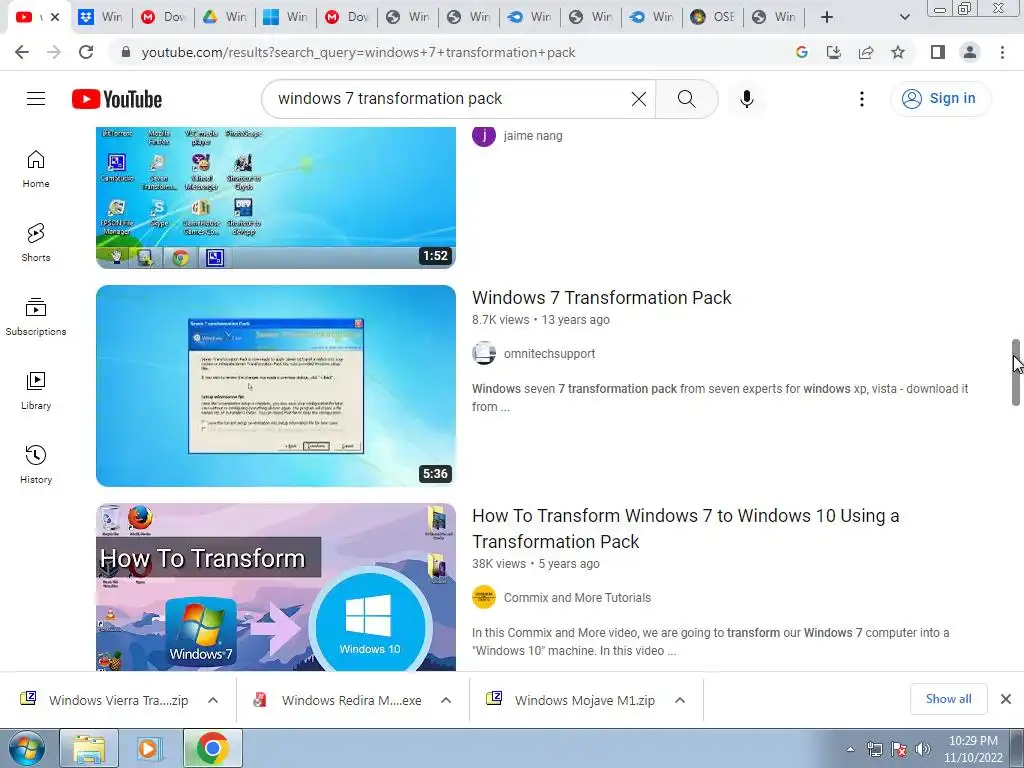Toggle the Chrome side panel
The height and width of the screenshot is (768, 1024).
[938, 52]
